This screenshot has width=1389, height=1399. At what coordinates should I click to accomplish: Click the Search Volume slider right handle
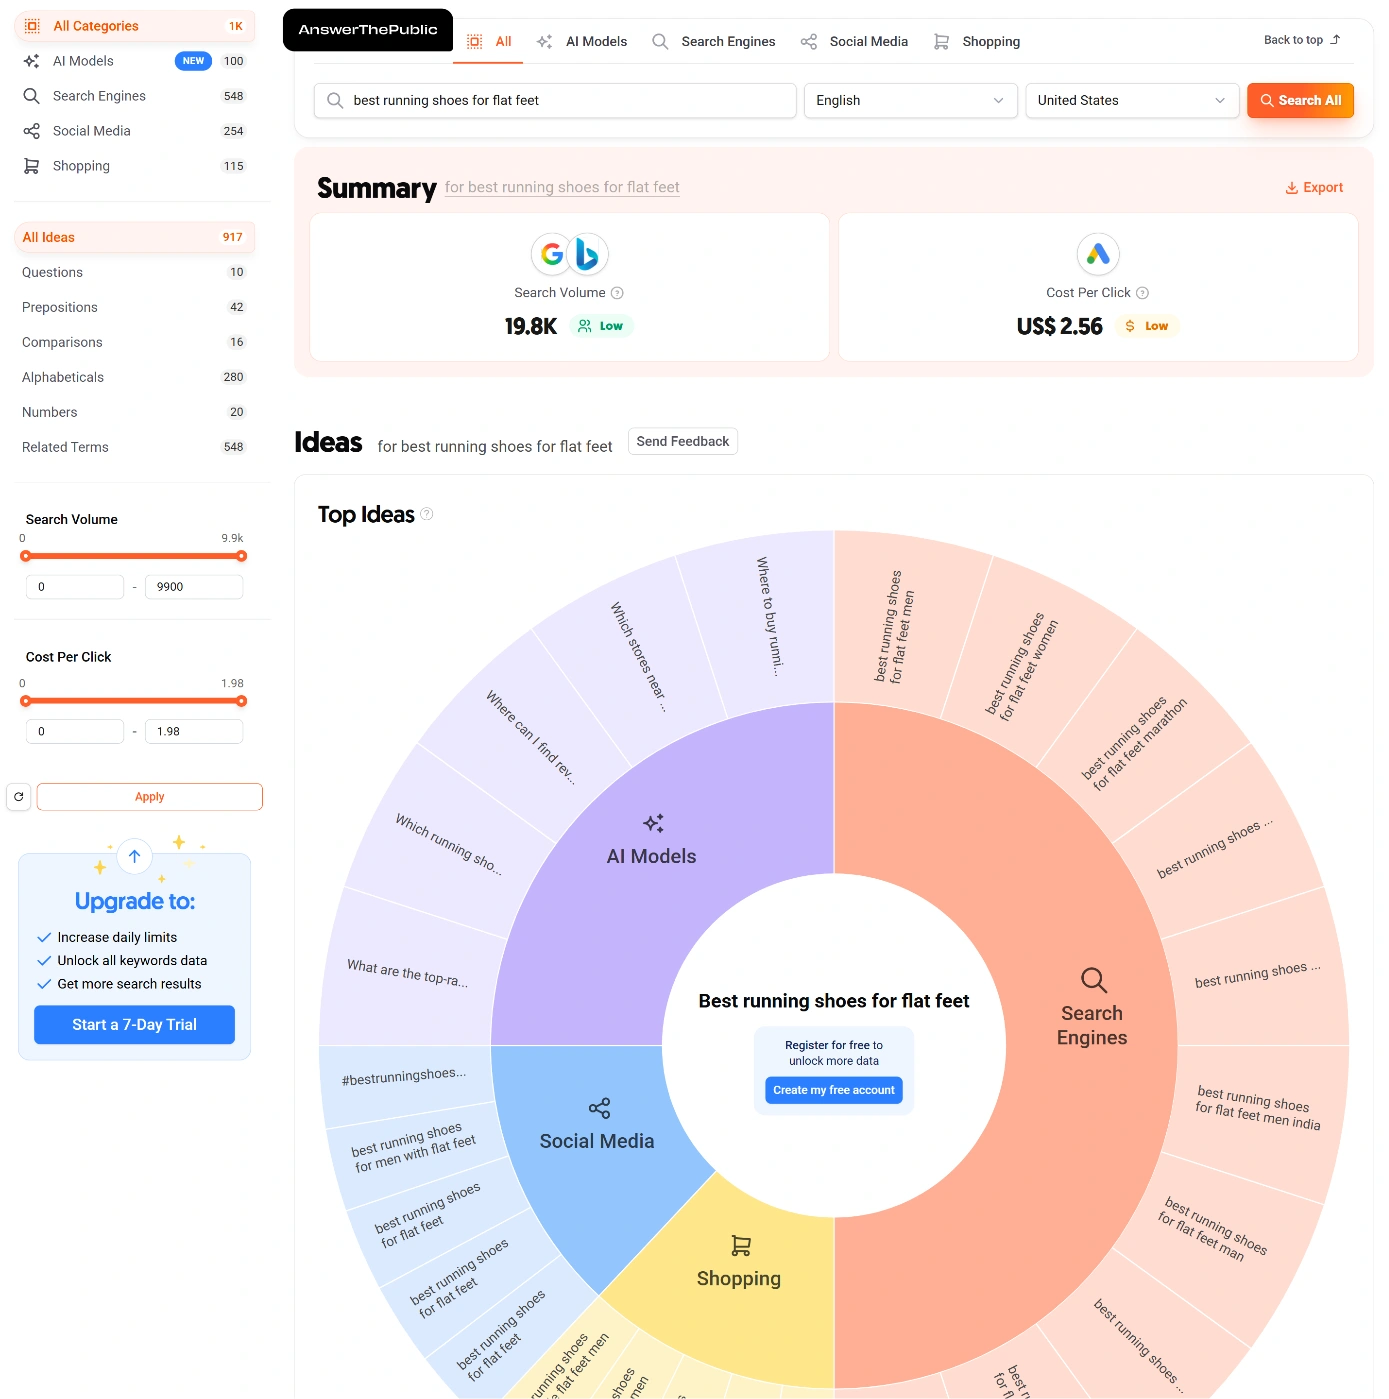point(241,556)
